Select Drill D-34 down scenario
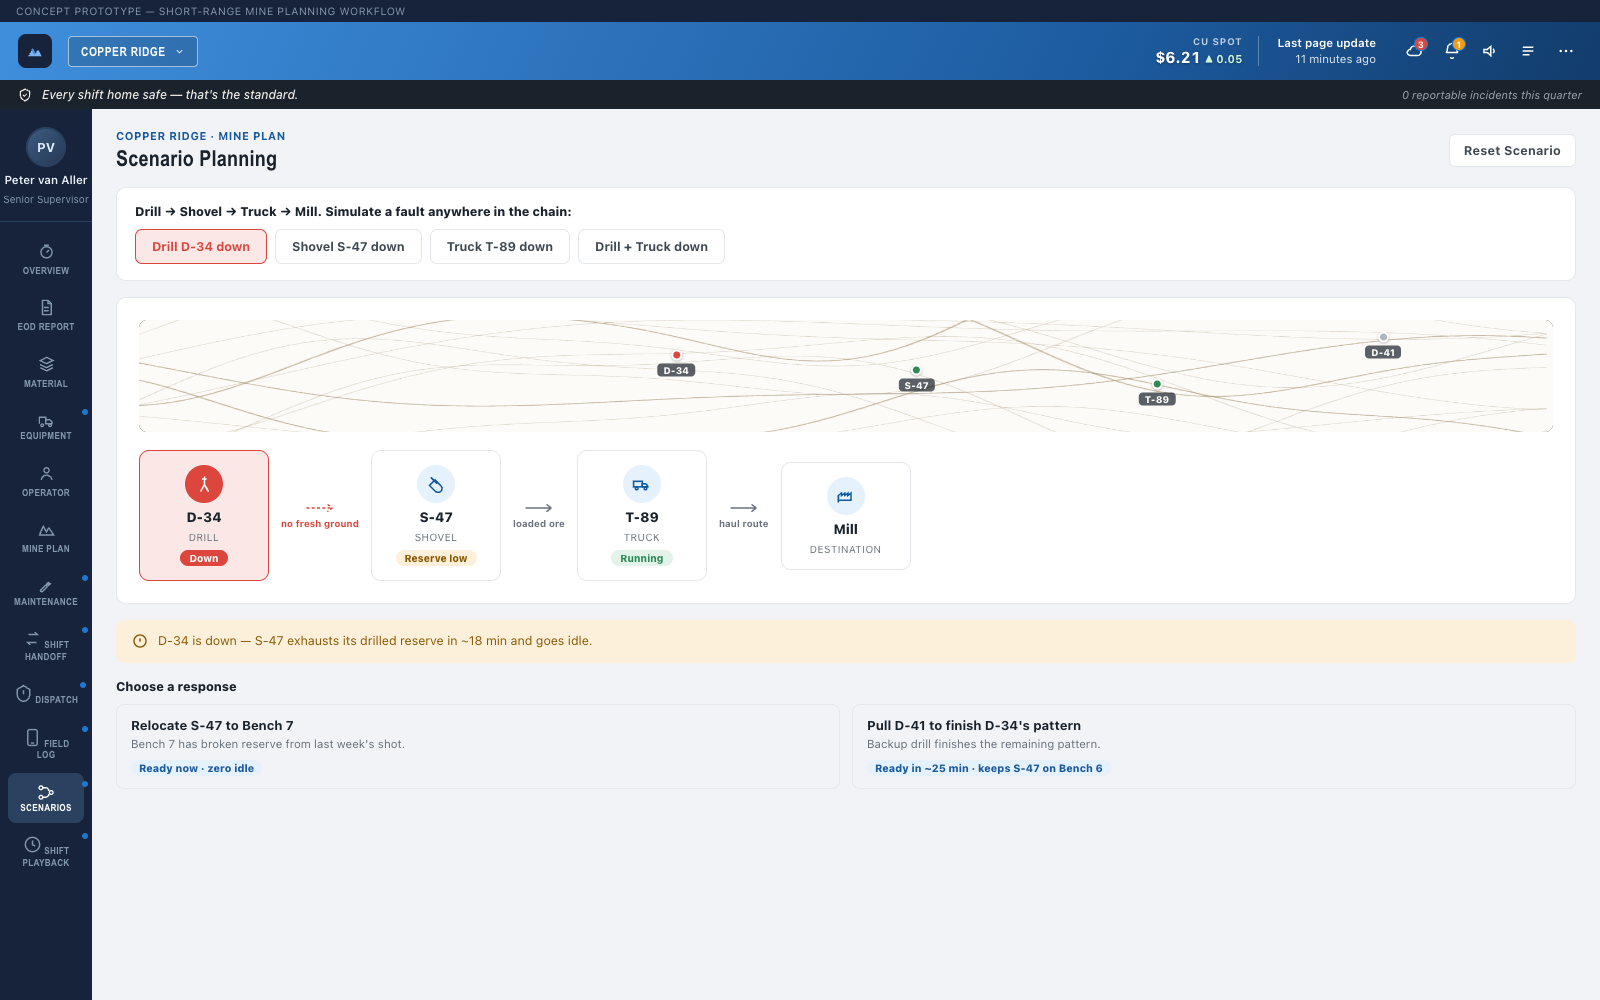This screenshot has width=1600, height=1000. [201, 247]
